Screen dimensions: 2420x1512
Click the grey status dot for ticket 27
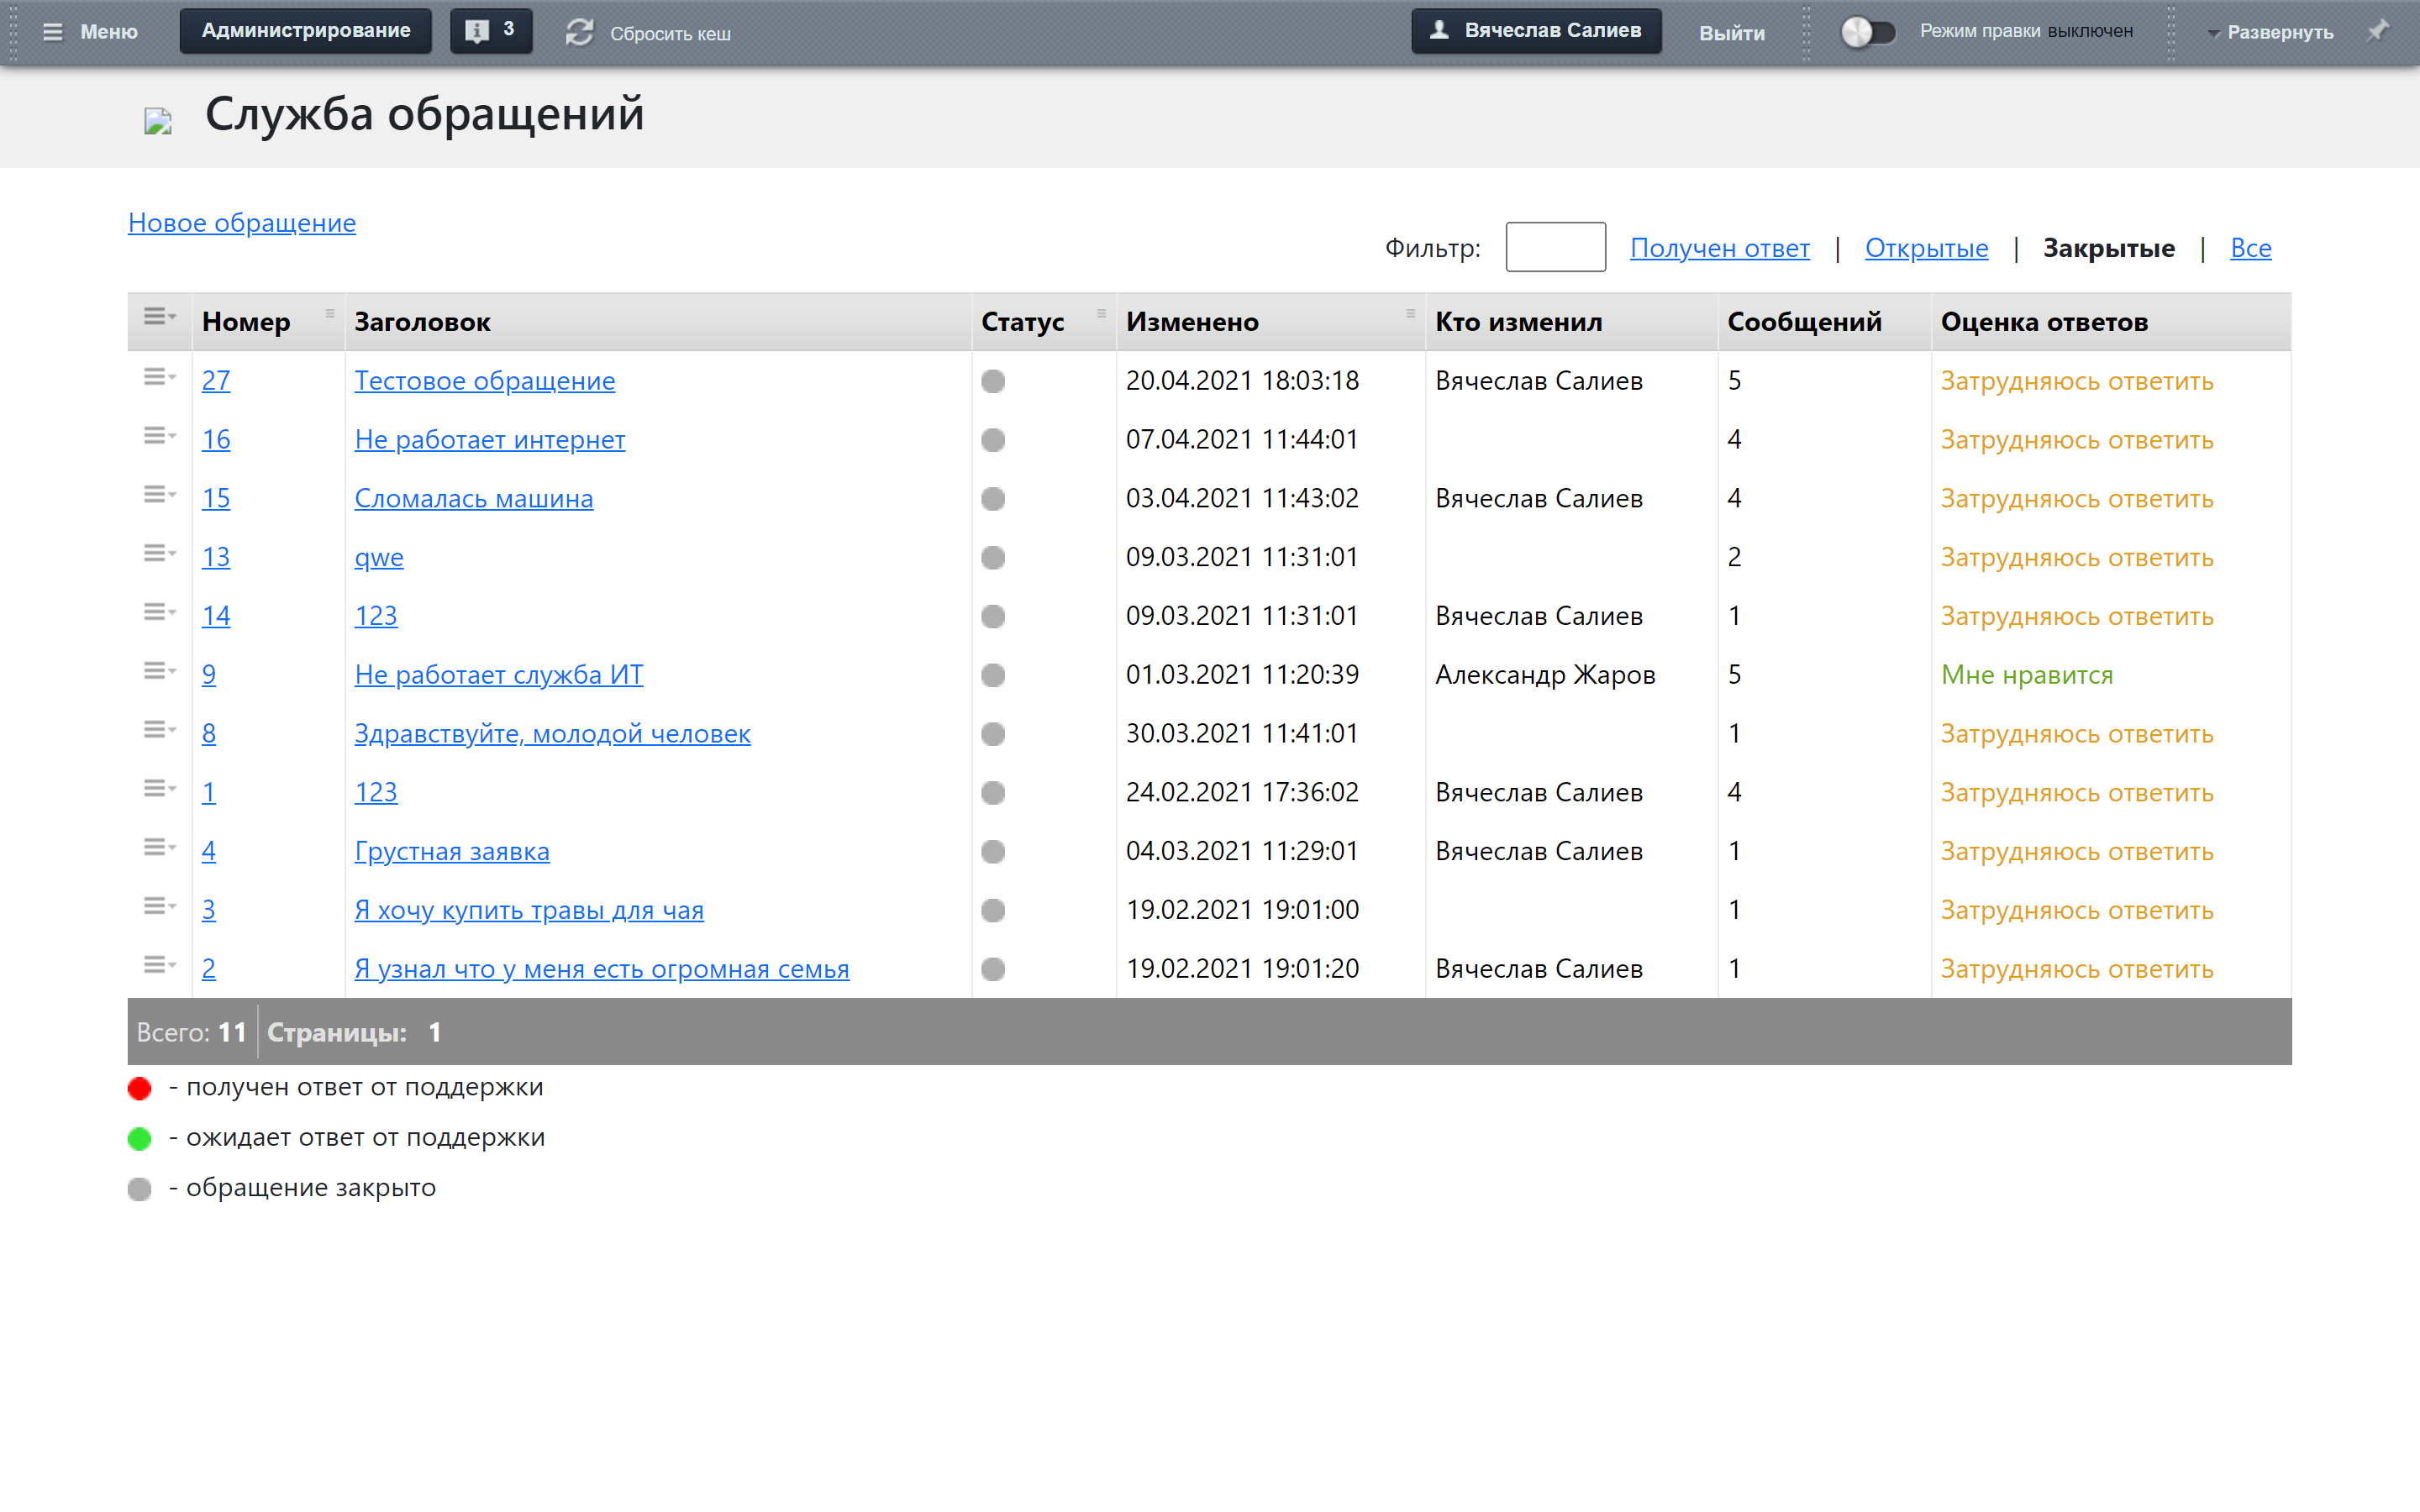coord(993,381)
